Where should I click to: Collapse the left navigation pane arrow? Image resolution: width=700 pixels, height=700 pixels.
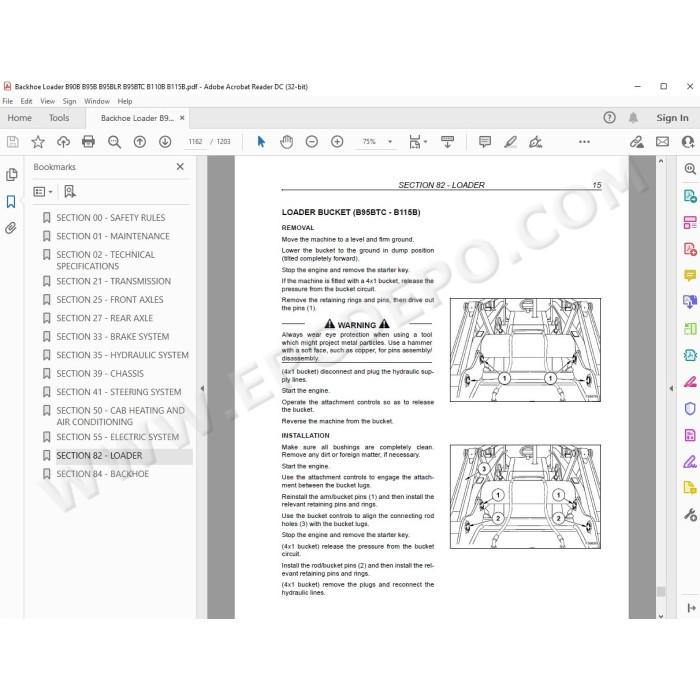click(202, 388)
